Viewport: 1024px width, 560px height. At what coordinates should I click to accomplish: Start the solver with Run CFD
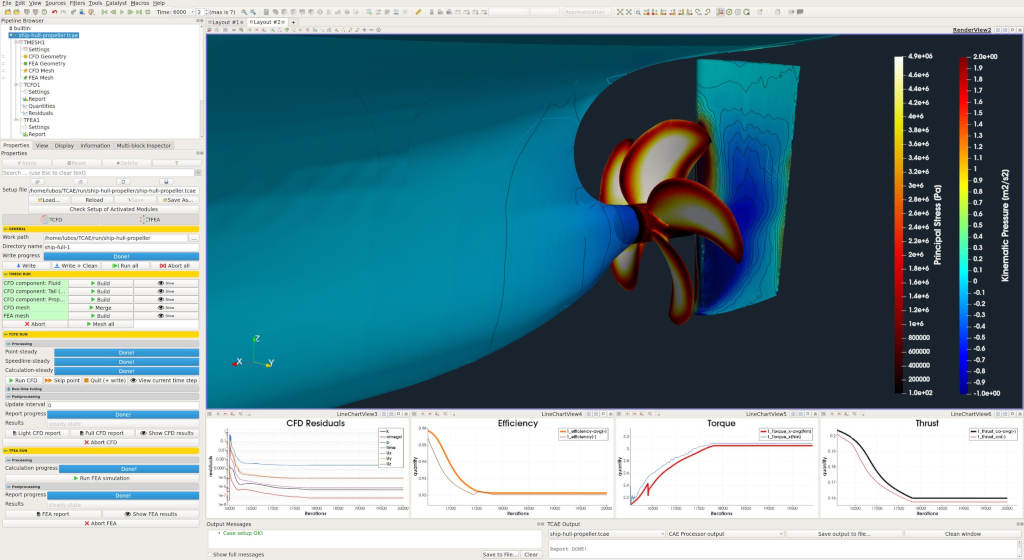[23, 380]
